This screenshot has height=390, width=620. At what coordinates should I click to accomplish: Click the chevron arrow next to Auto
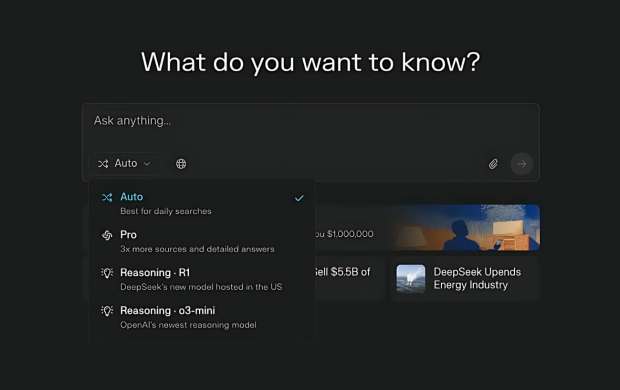[x=147, y=164]
